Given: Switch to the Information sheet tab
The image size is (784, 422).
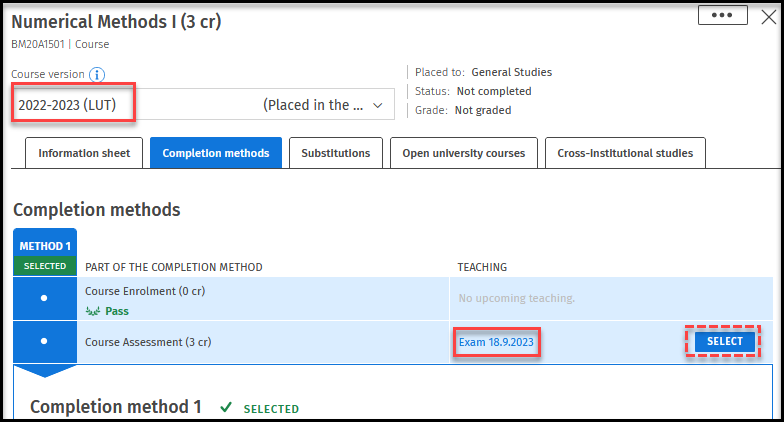Looking at the screenshot, I should pos(84,153).
